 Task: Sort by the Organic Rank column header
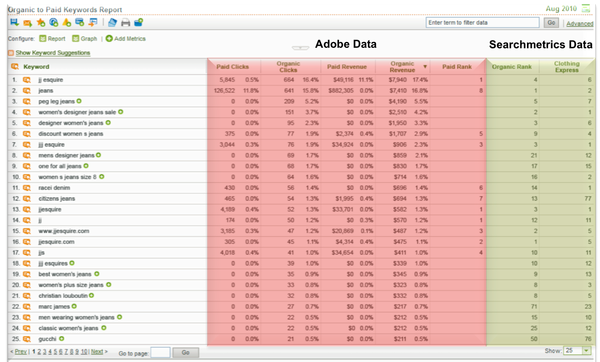coord(512,67)
